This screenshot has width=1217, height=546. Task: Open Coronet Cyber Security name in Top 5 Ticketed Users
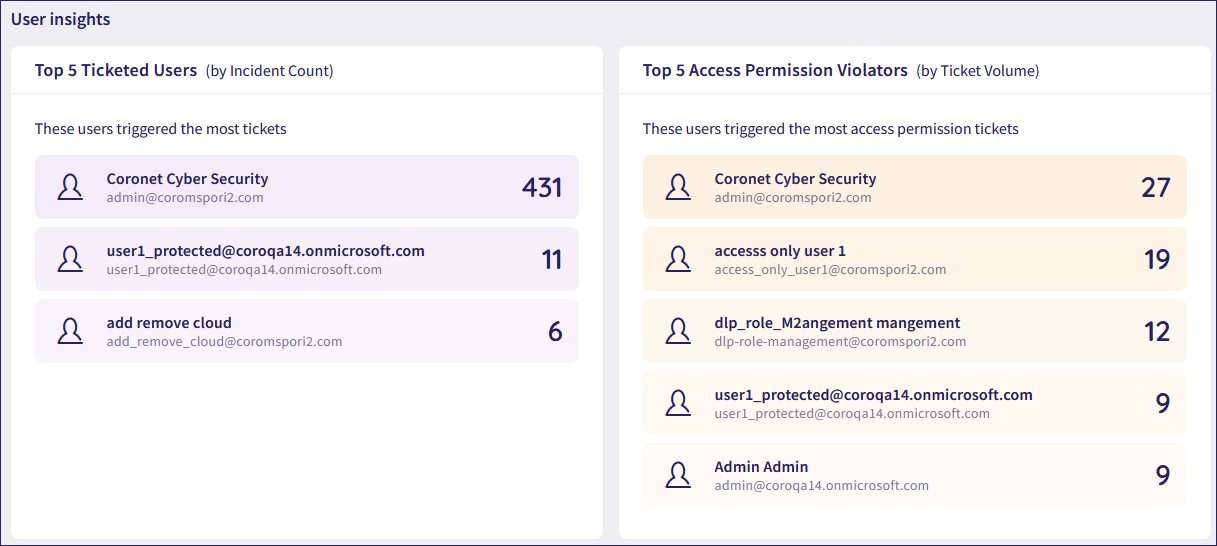click(187, 179)
